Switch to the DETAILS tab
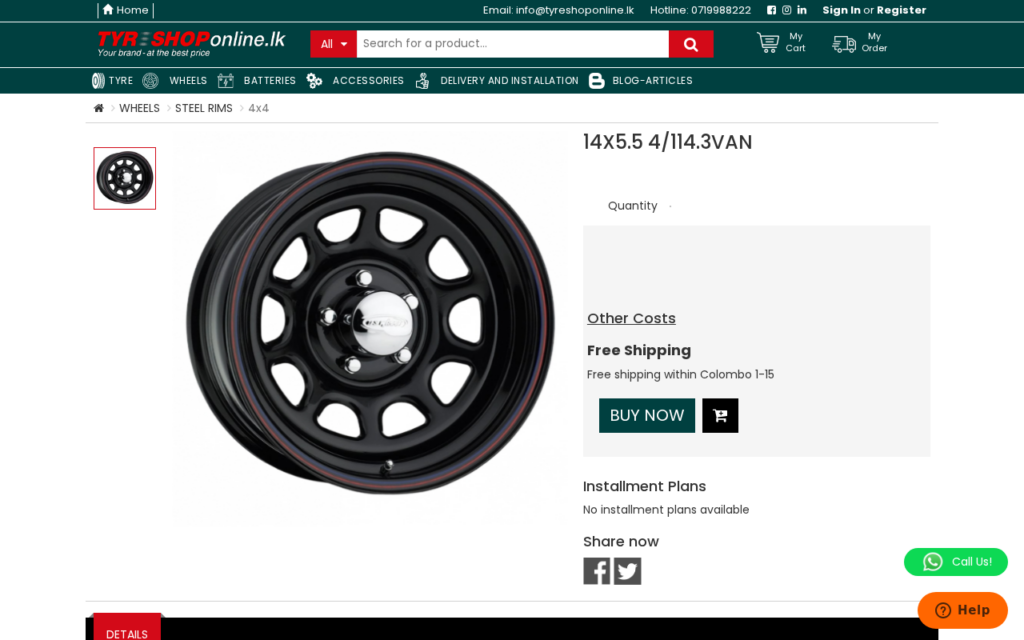This screenshot has width=1024, height=640. coord(127,628)
